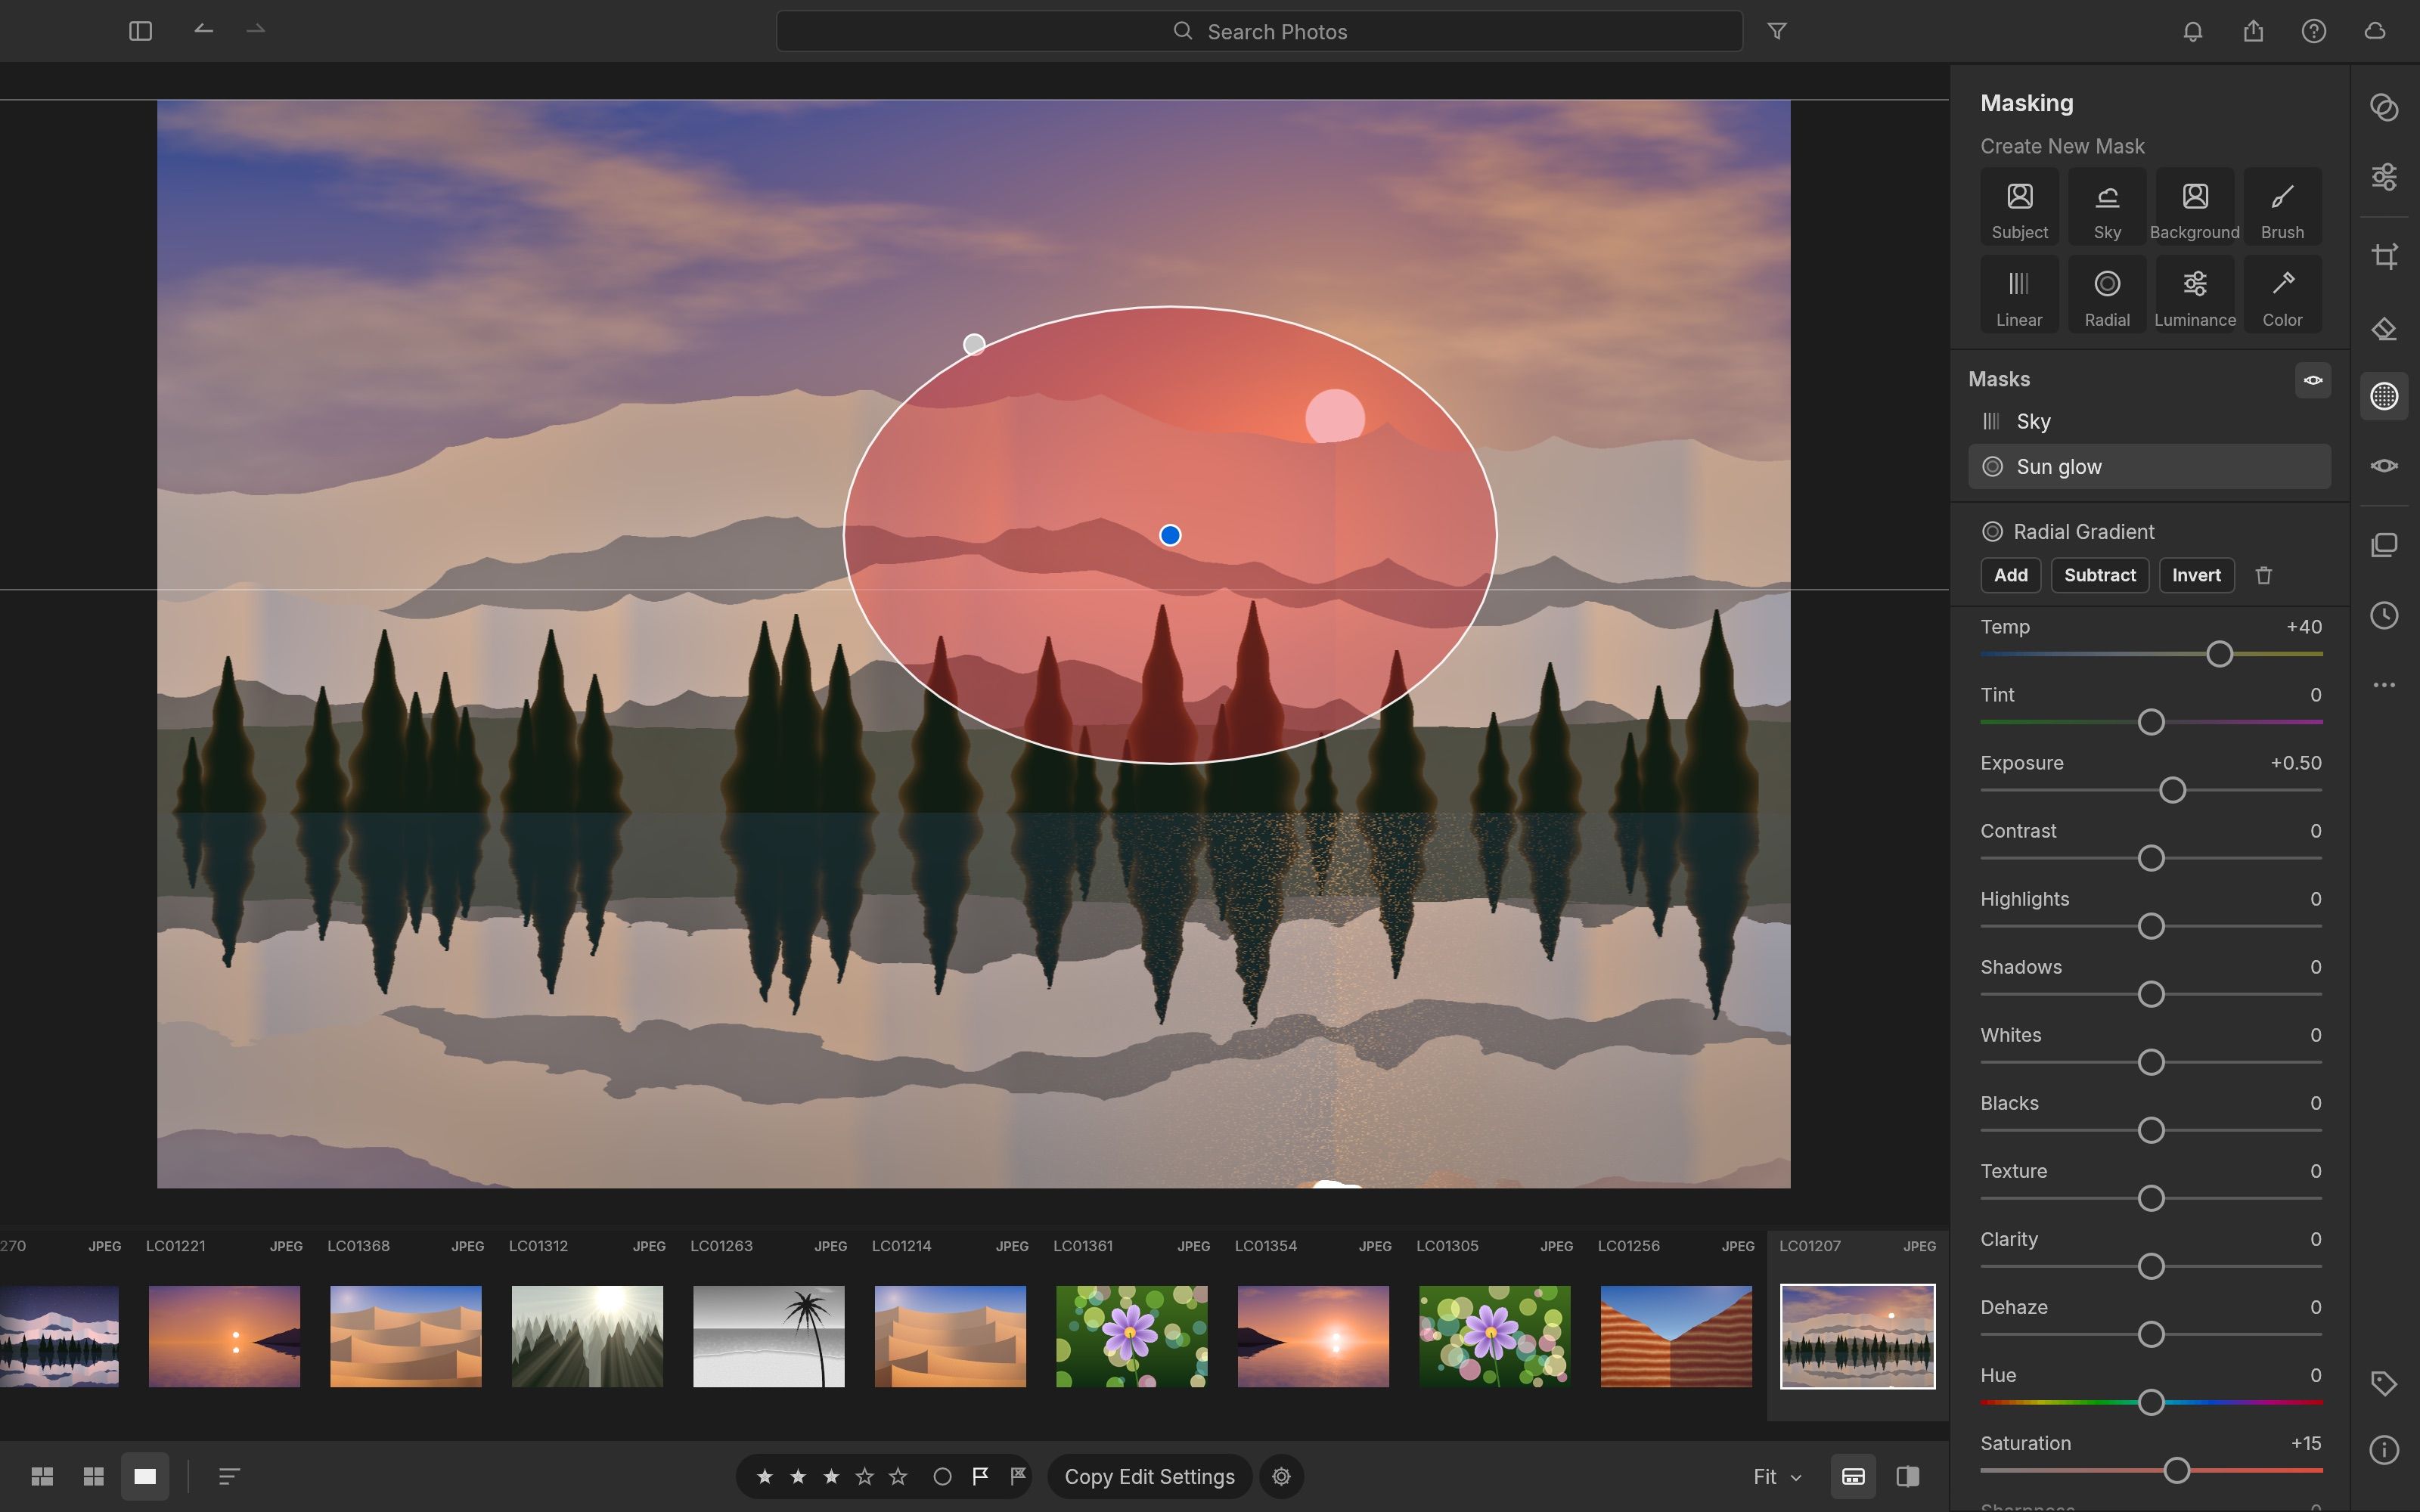Click the Exposure slider handle
The width and height of the screenshot is (2420, 1512).
click(2172, 790)
